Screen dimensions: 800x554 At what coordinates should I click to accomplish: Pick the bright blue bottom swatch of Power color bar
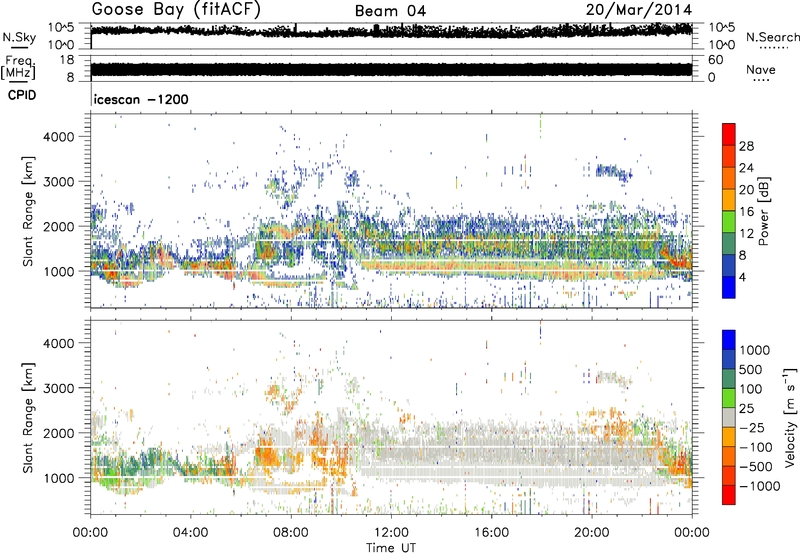(729, 288)
